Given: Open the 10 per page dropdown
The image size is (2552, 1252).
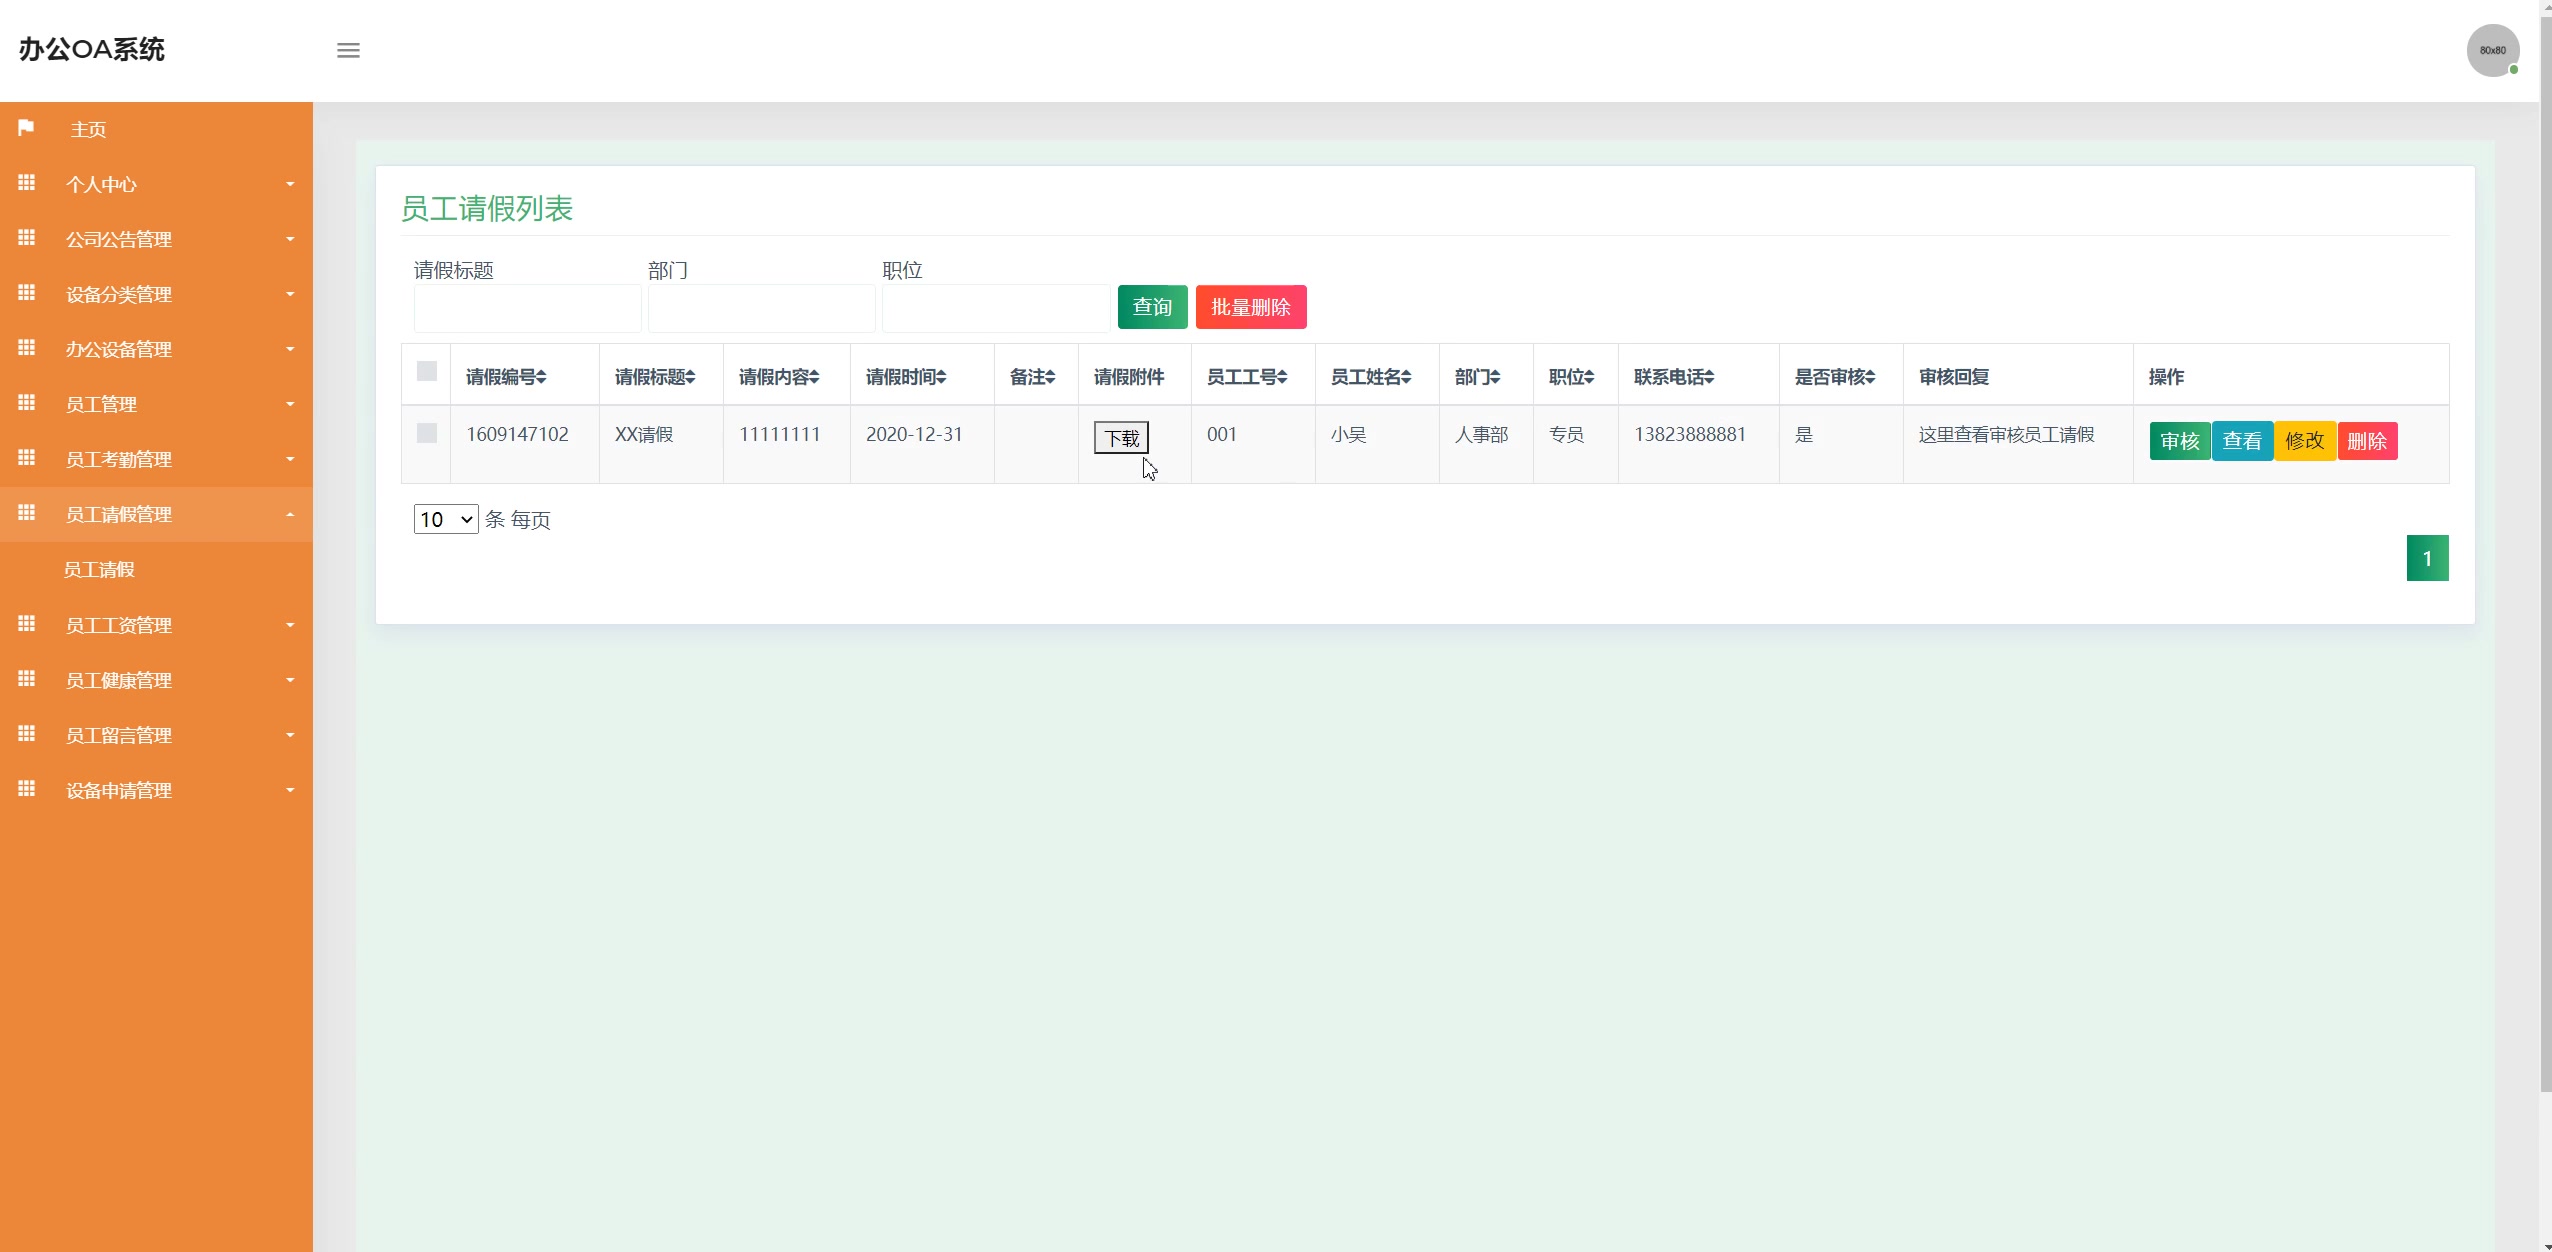Looking at the screenshot, I should 446,519.
